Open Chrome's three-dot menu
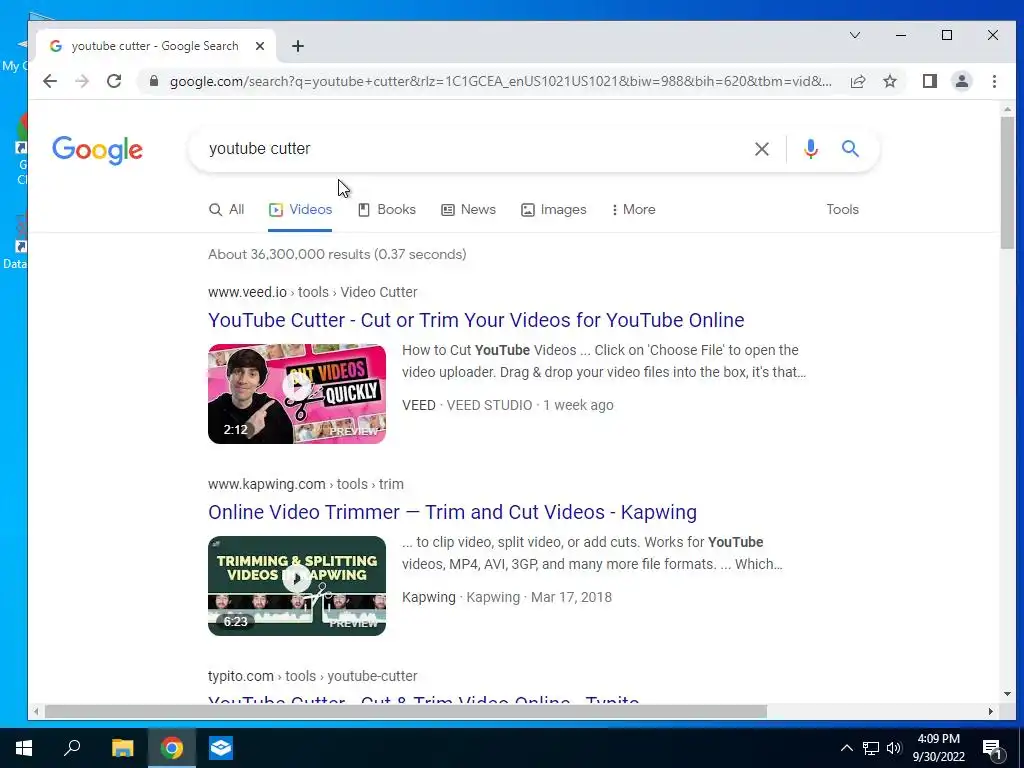1024x768 pixels. [x=994, y=81]
